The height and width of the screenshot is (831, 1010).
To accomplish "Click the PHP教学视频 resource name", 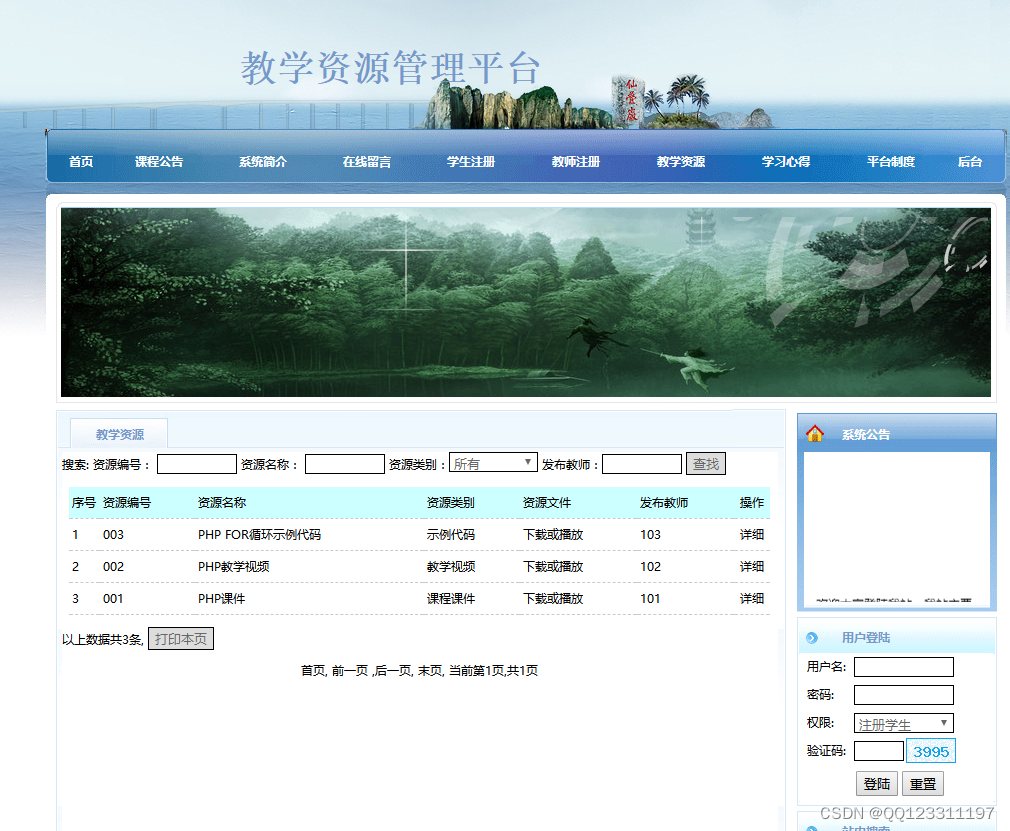I will click(x=234, y=567).
